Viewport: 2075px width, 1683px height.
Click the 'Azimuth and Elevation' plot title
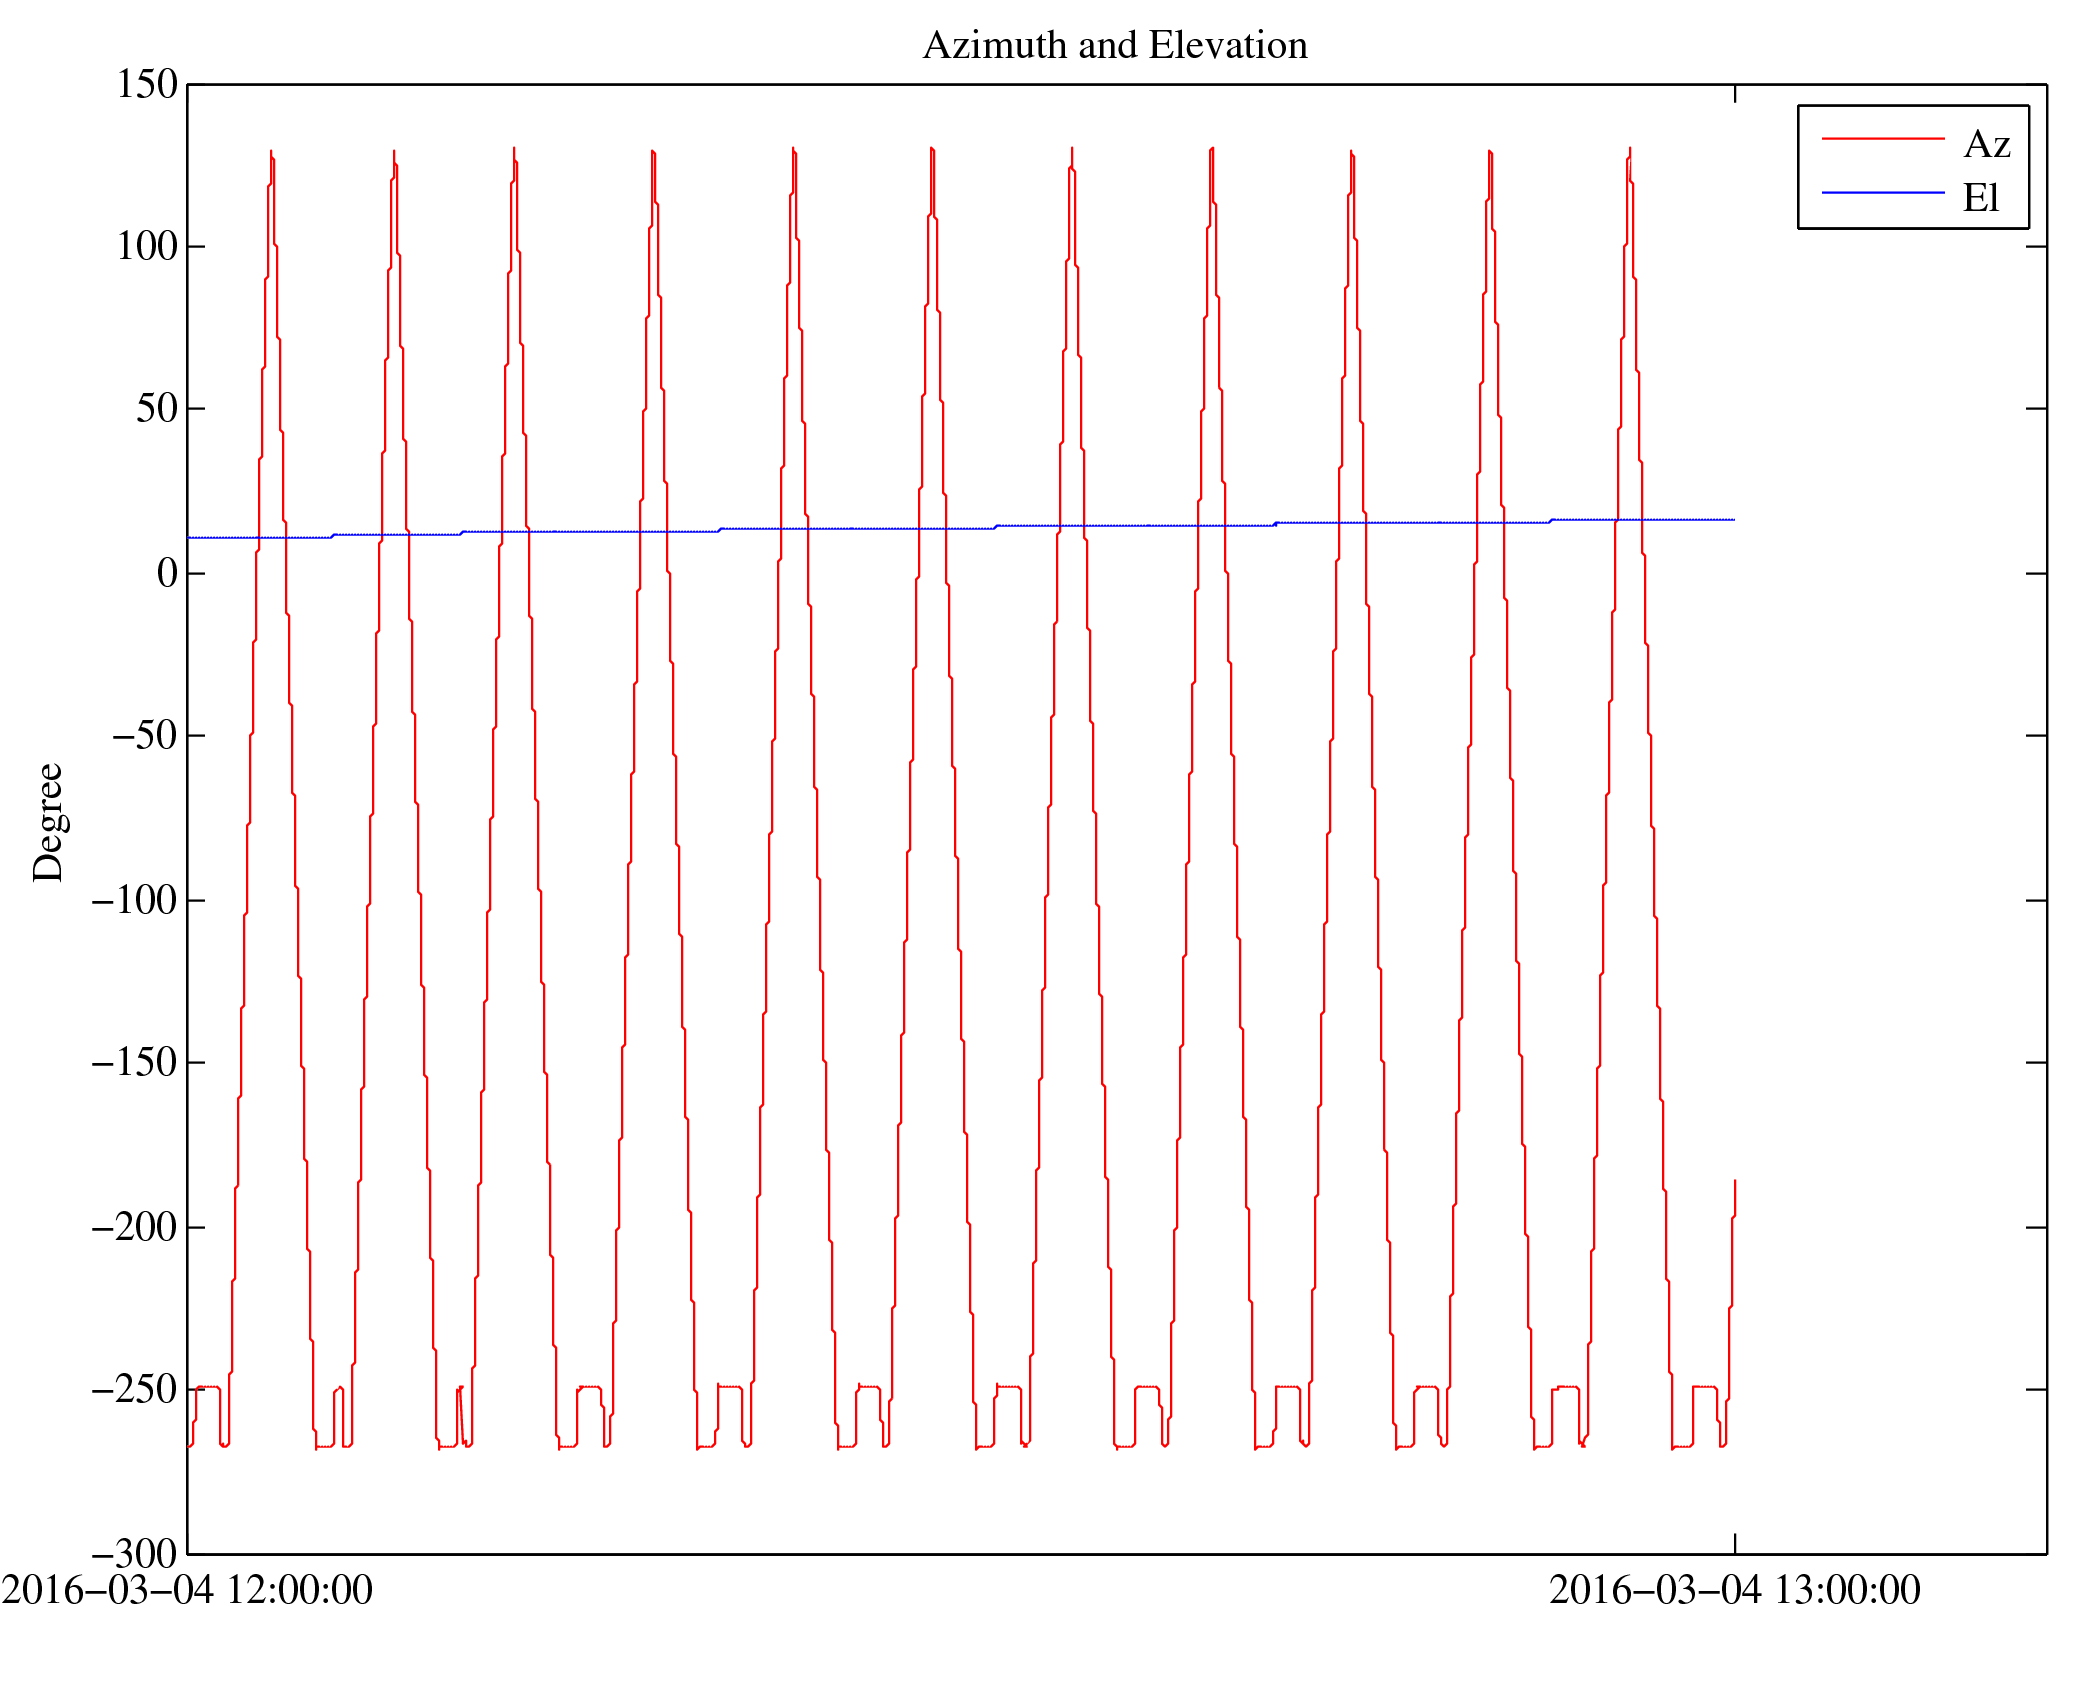coord(1114,46)
